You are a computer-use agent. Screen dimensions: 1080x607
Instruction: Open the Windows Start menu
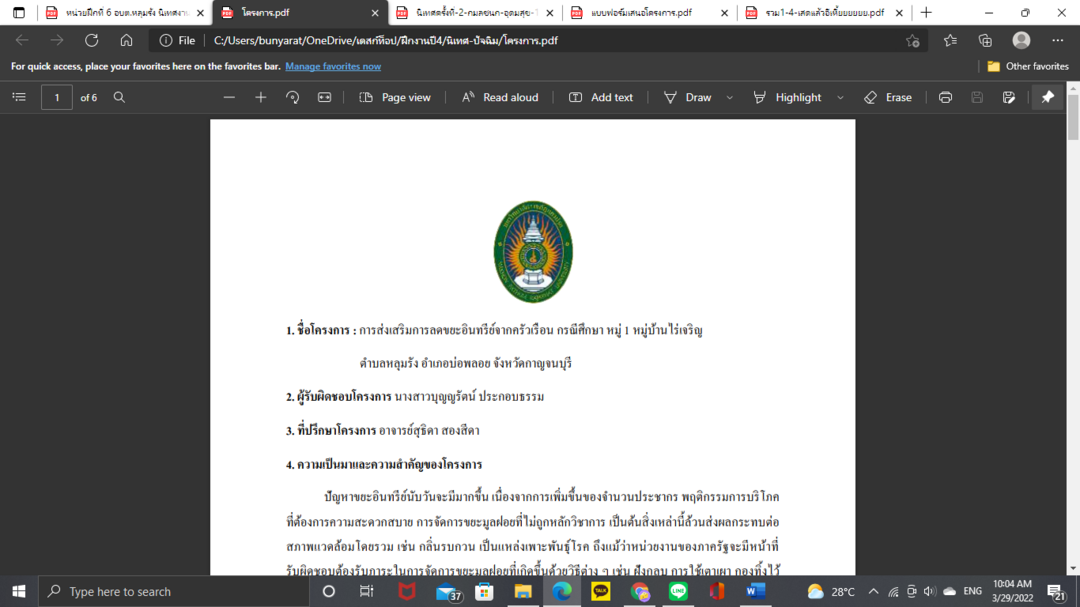[19, 591]
